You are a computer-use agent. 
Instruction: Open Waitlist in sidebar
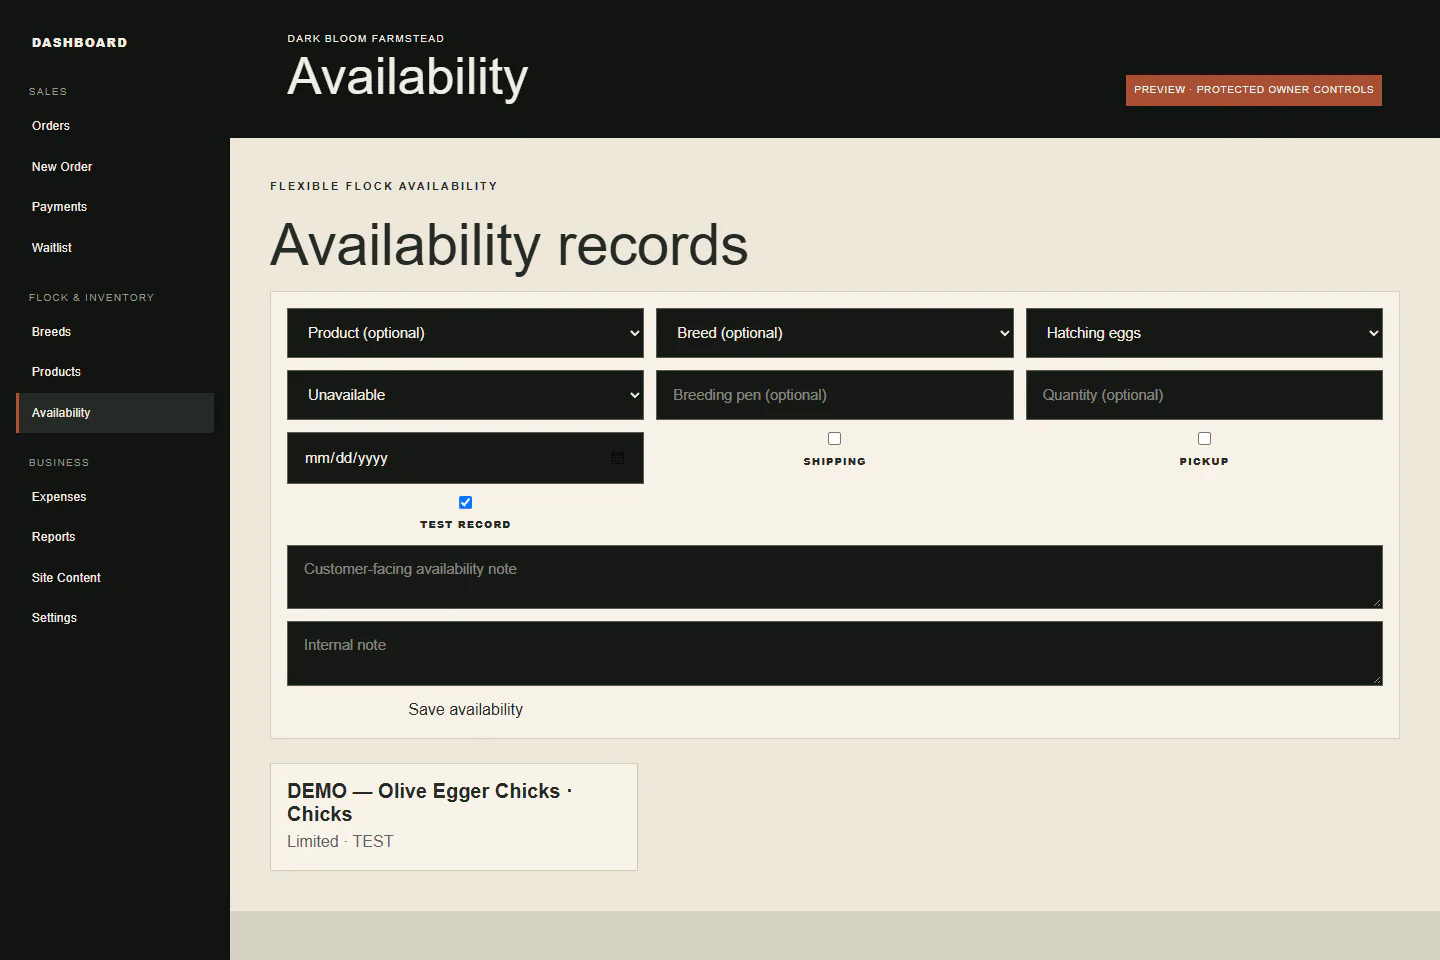115,248
